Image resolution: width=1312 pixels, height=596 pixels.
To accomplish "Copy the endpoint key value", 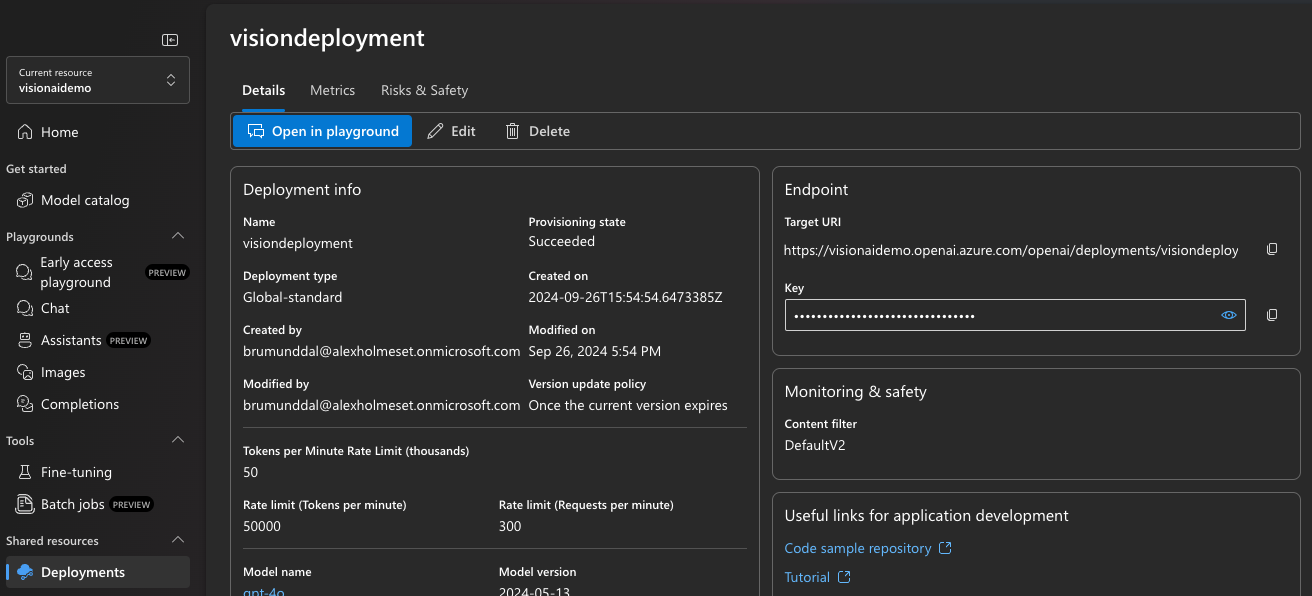I will click(1272, 315).
